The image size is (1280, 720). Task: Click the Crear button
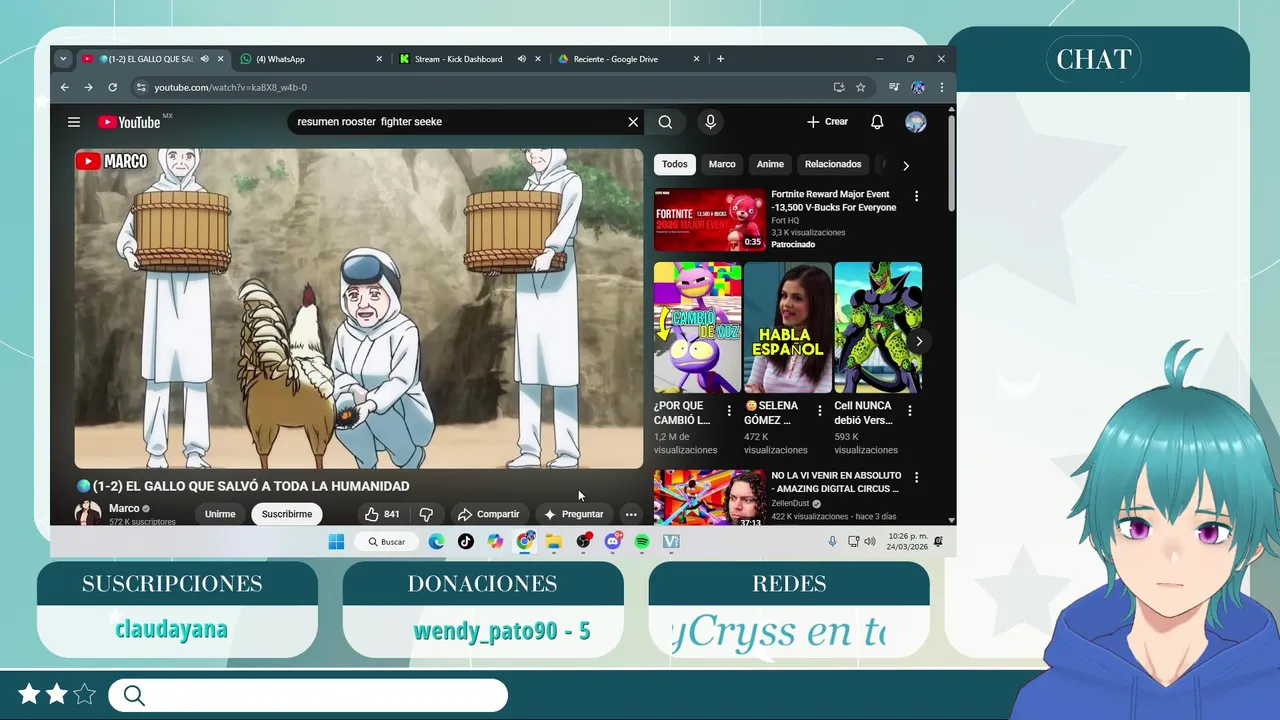click(828, 122)
